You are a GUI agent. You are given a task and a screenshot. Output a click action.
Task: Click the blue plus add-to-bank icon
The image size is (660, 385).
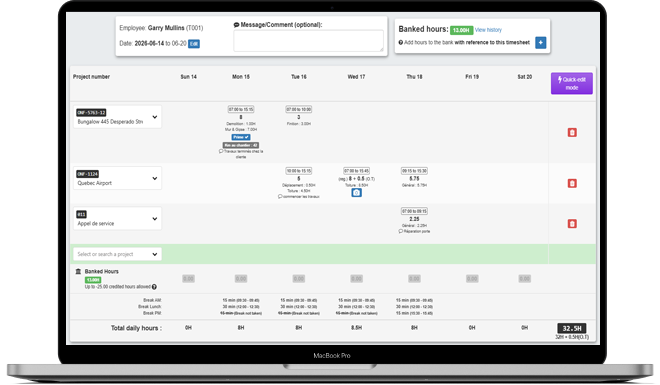click(540, 42)
